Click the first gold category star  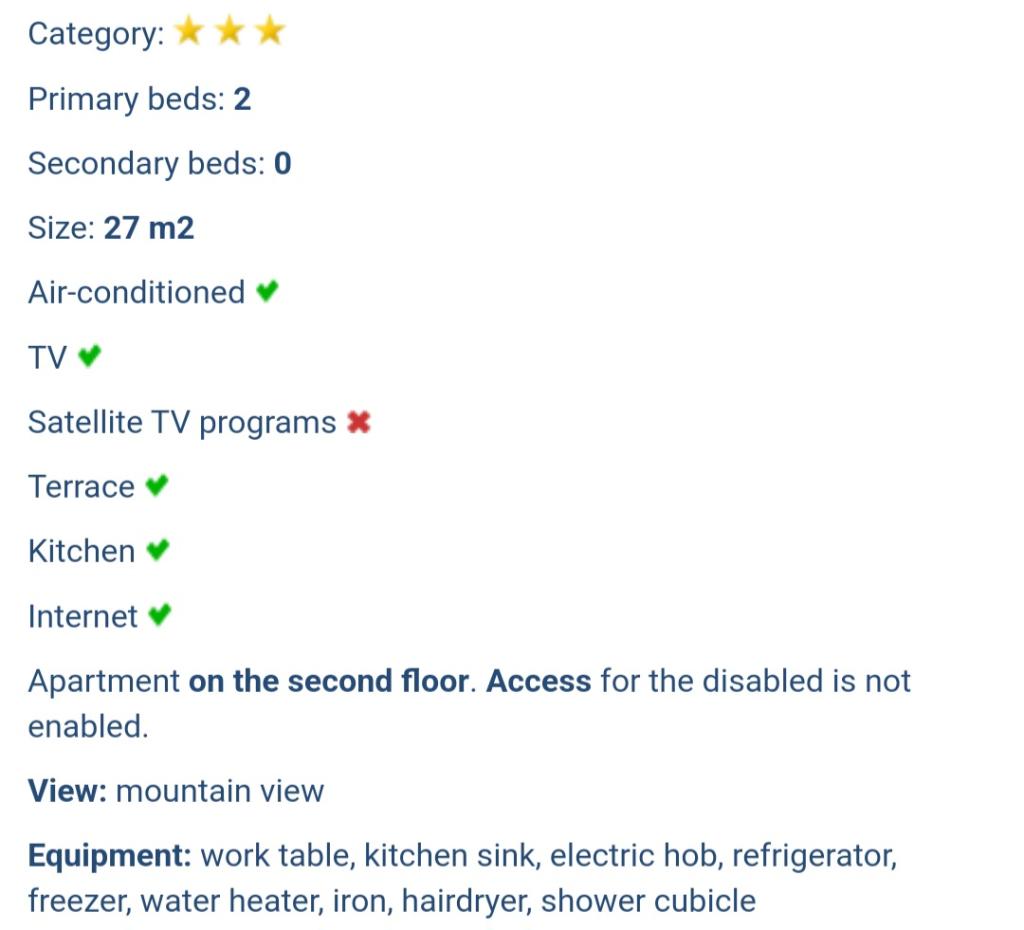point(189,33)
